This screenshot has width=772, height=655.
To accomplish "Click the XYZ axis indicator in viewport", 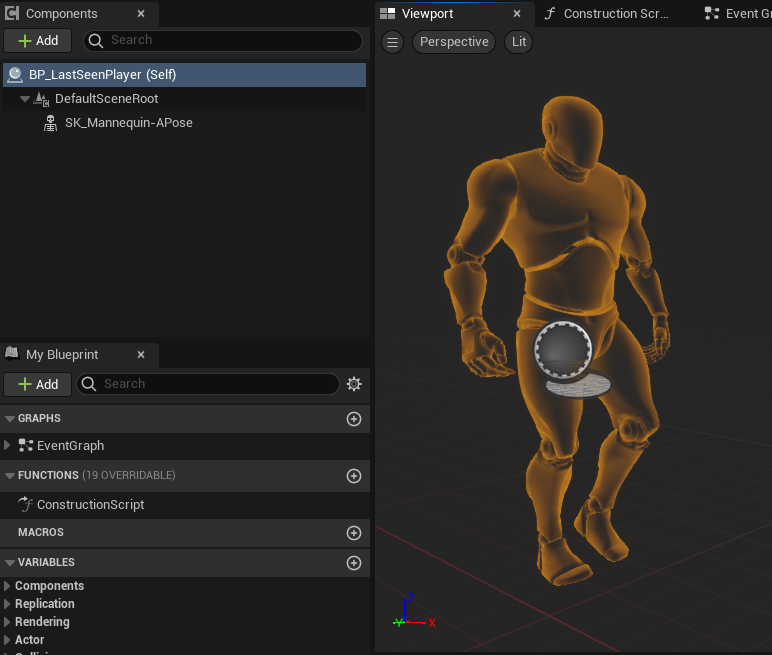I will [415, 613].
